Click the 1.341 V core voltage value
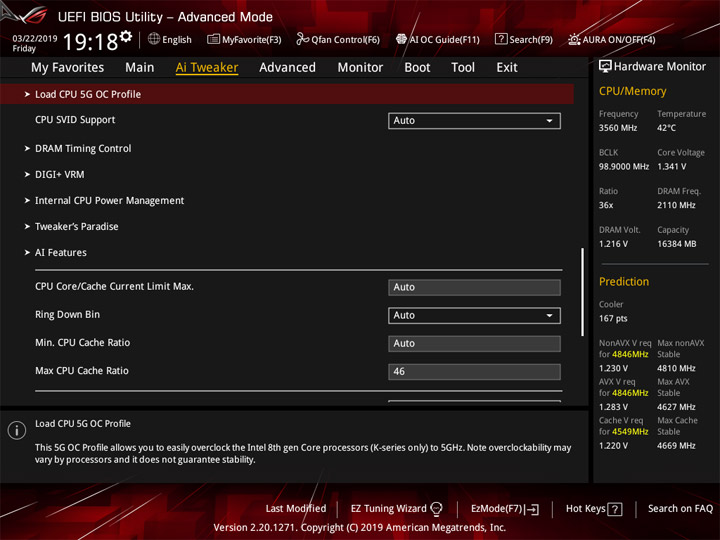This screenshot has width=720, height=540. point(671,166)
